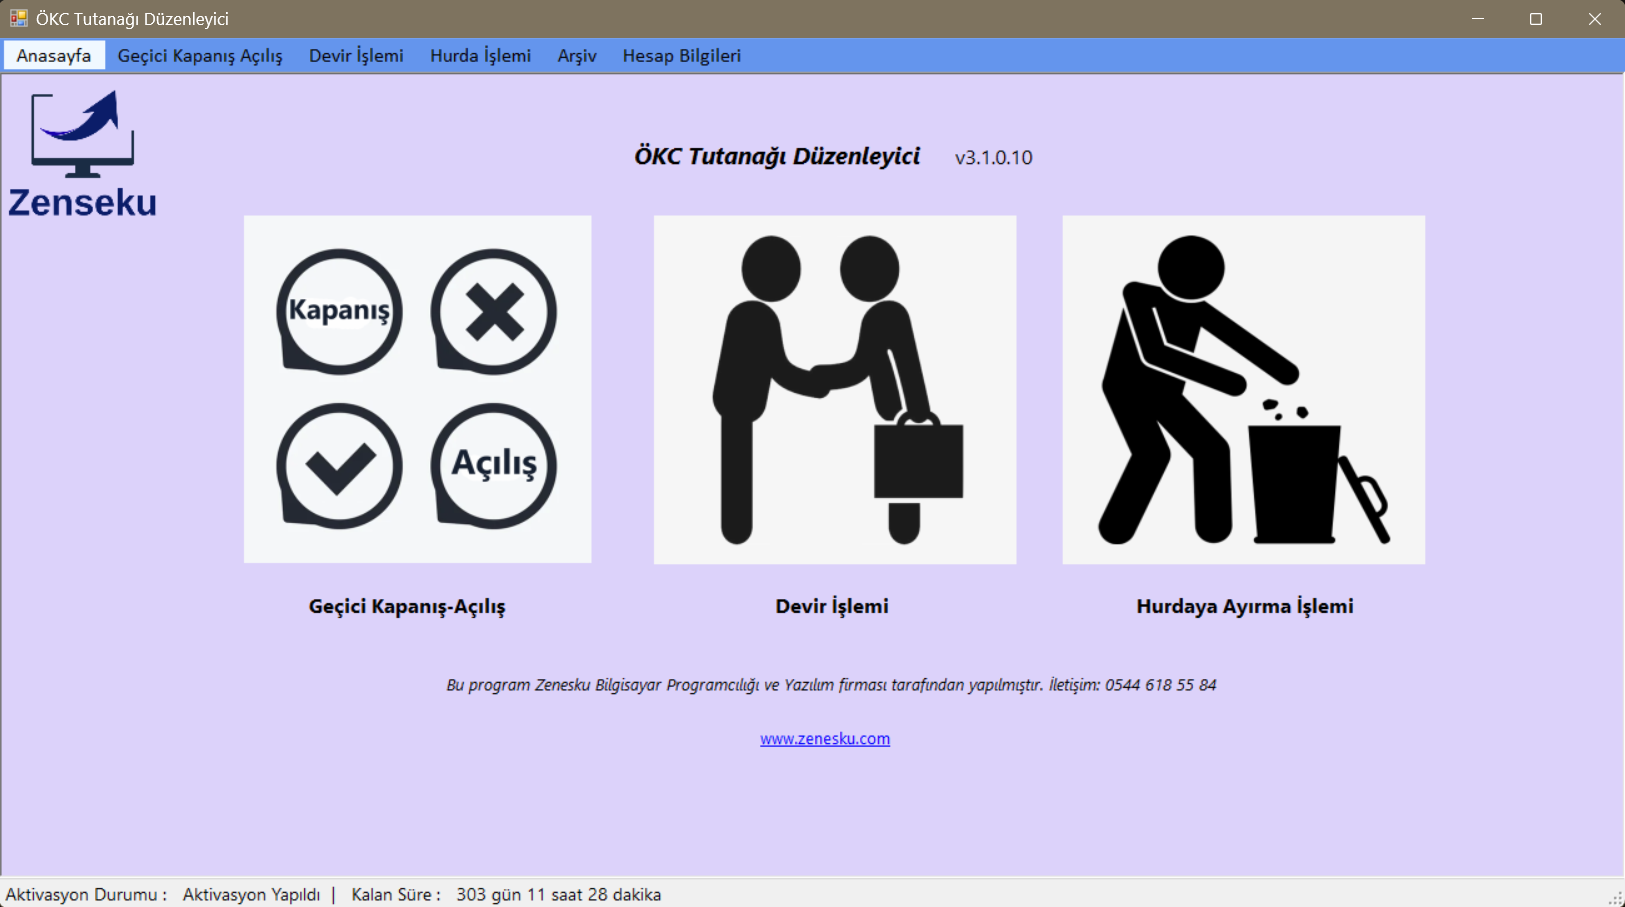Switch to the Anasayfa tab
This screenshot has width=1625, height=907.
point(54,56)
